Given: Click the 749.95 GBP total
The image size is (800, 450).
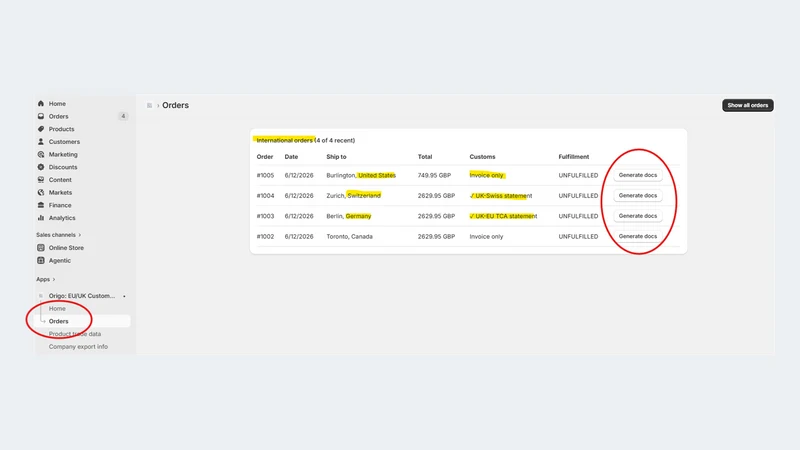Looking at the screenshot, I should pyautogui.click(x=434, y=176).
